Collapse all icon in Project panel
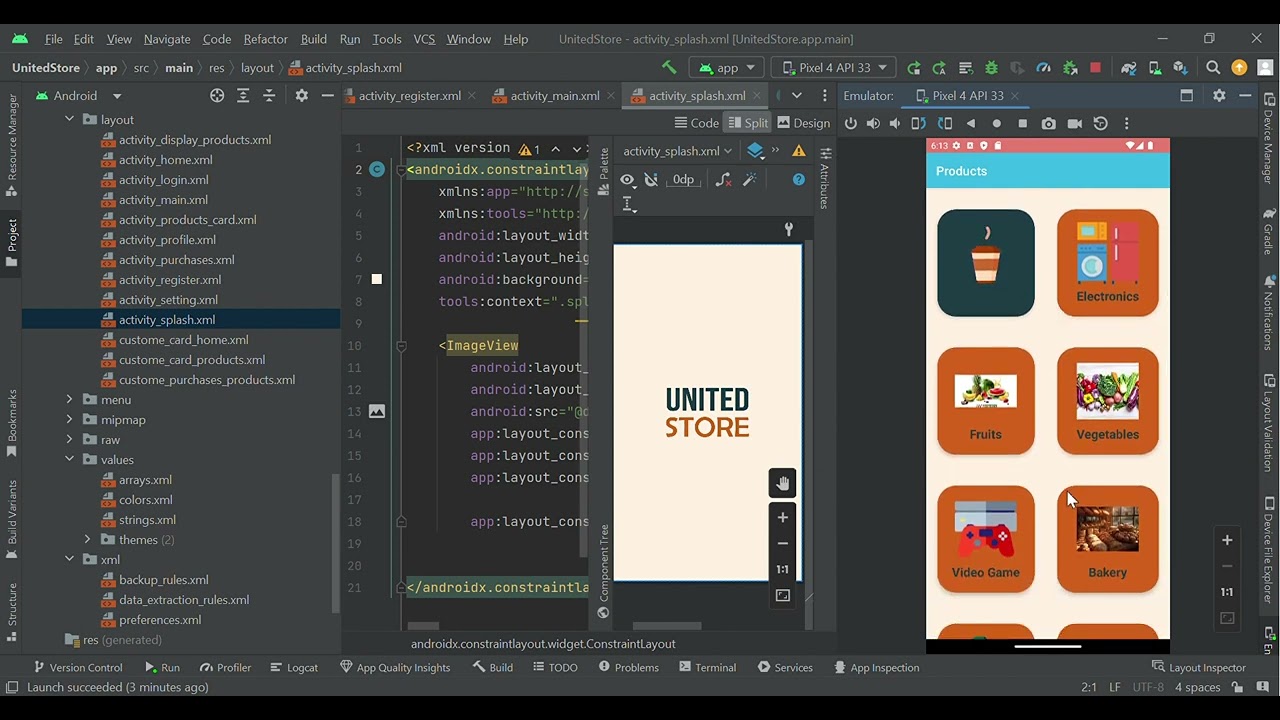1280x720 pixels. [269, 96]
